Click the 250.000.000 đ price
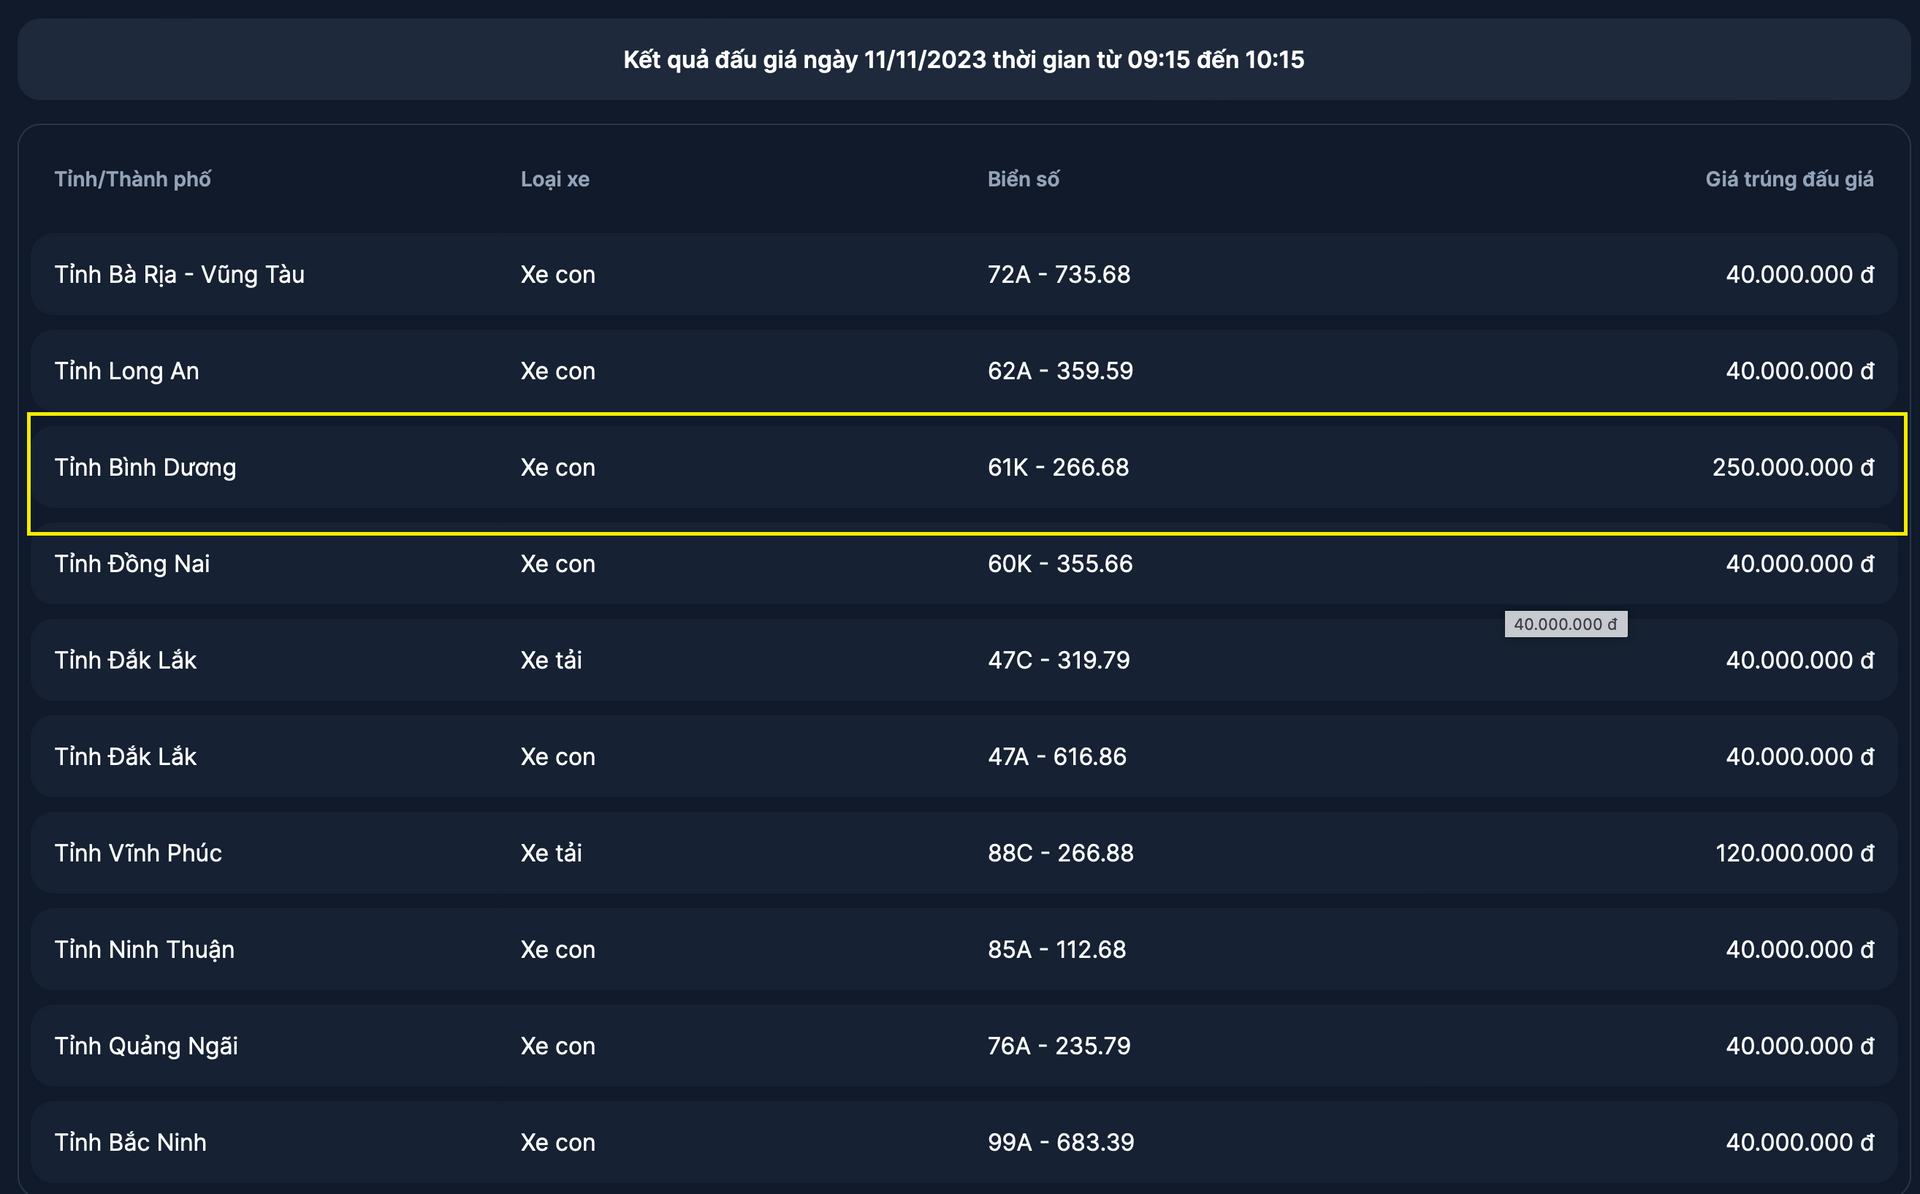Screen dimensions: 1920x1194 1793,468
